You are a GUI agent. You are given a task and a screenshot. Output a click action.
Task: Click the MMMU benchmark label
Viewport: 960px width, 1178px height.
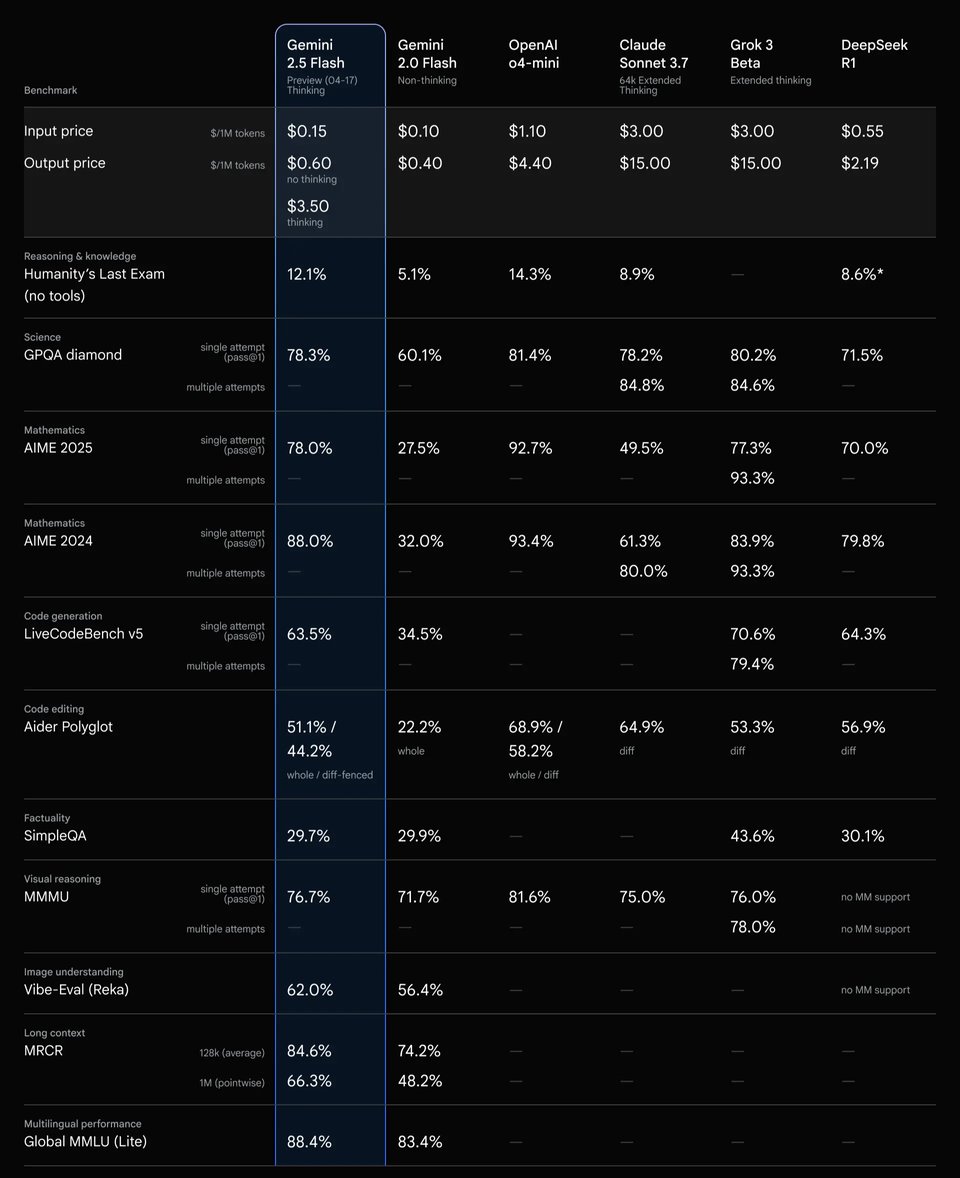46,897
